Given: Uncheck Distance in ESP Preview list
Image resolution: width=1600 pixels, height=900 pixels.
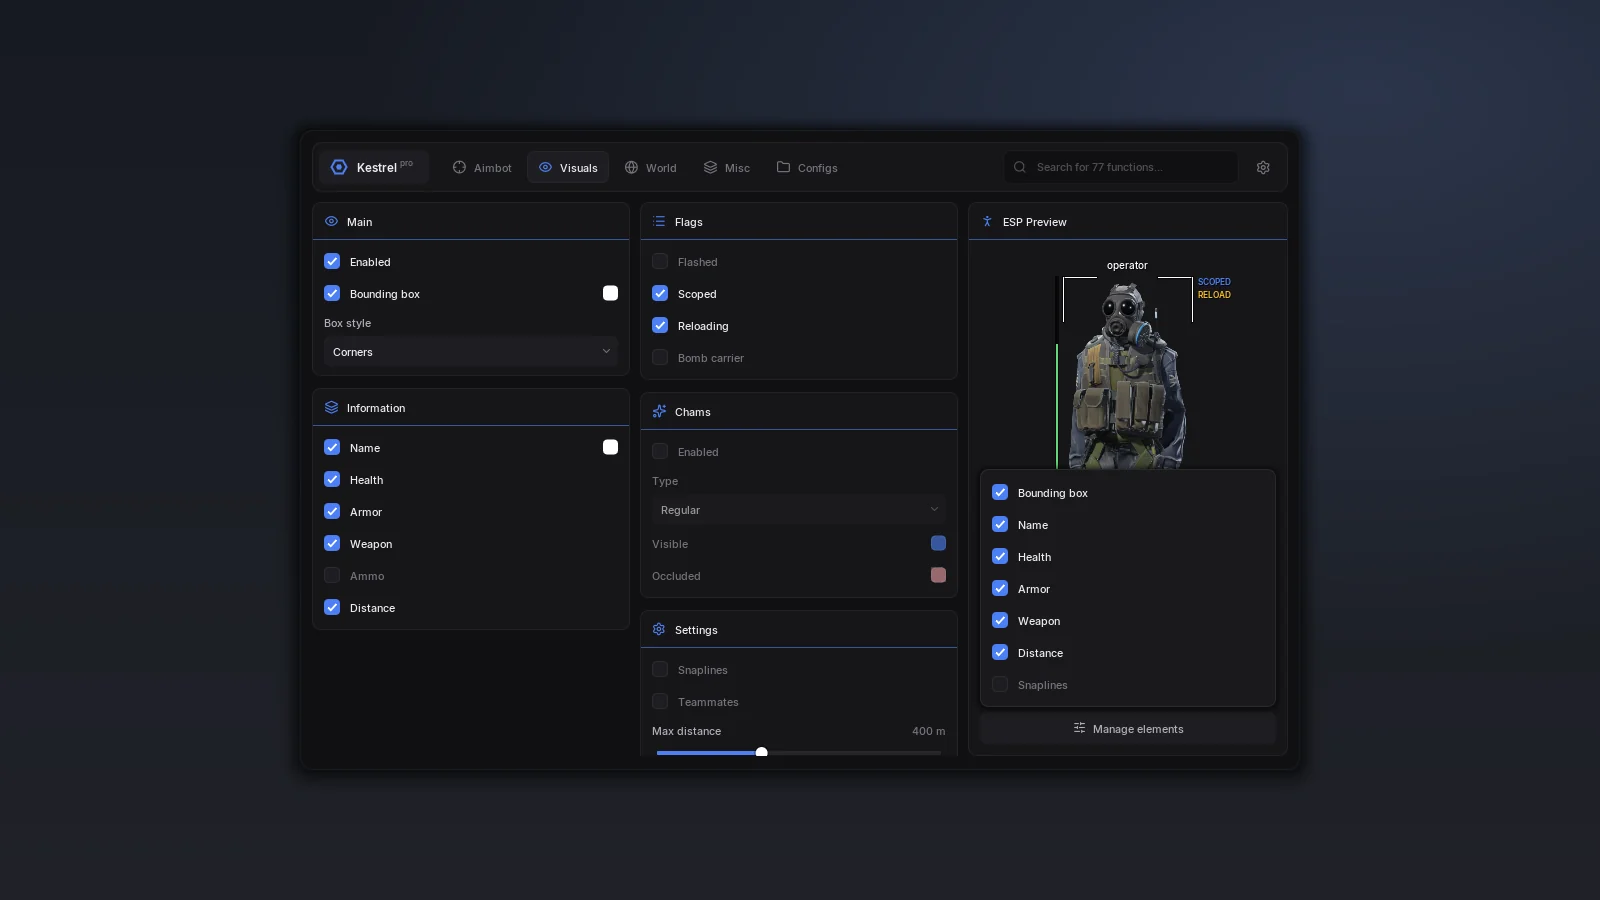Looking at the screenshot, I should (1000, 652).
